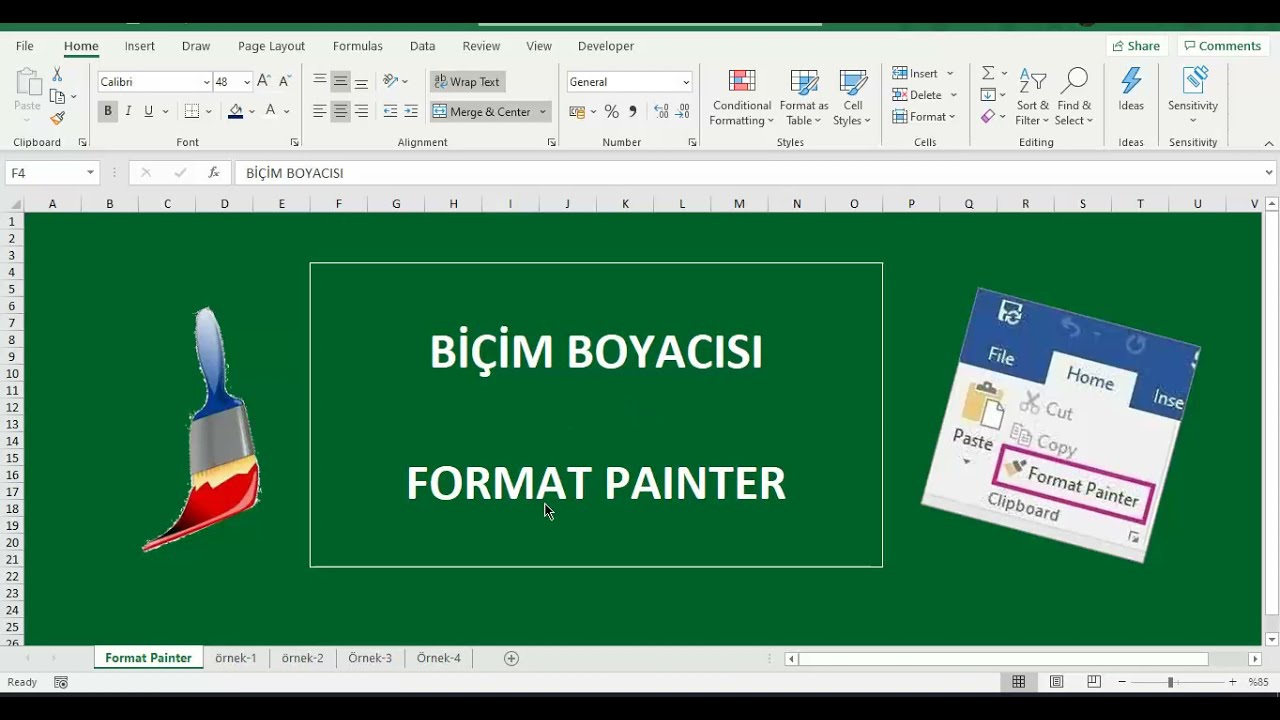Toggle Wrap Text

pos(467,82)
